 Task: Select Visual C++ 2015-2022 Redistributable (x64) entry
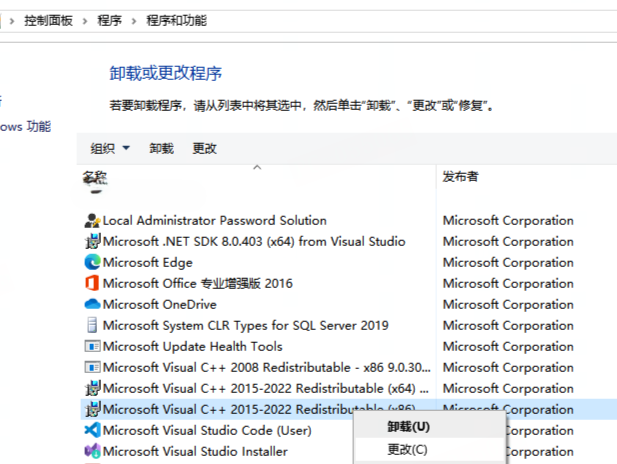pos(266,388)
